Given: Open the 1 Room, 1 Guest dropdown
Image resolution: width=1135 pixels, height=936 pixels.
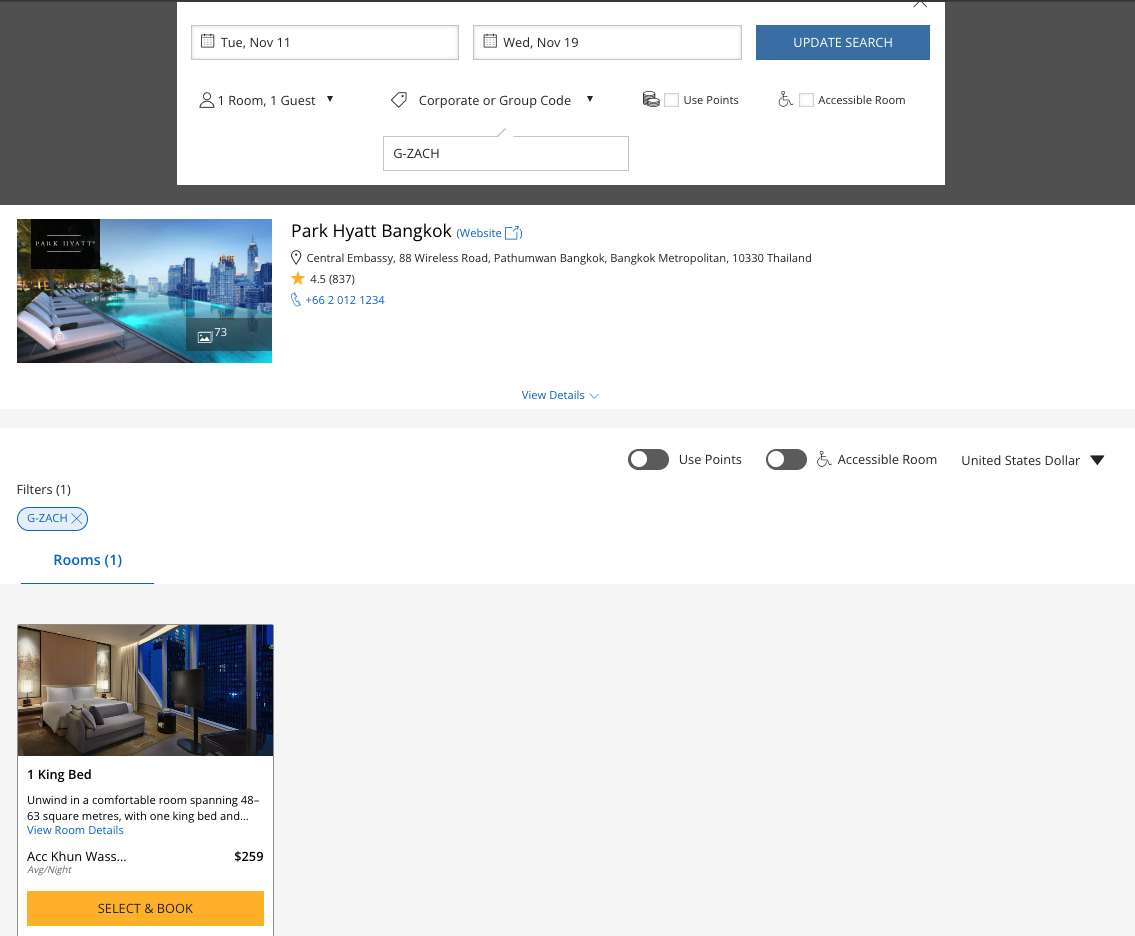Looking at the screenshot, I should click(x=266, y=100).
